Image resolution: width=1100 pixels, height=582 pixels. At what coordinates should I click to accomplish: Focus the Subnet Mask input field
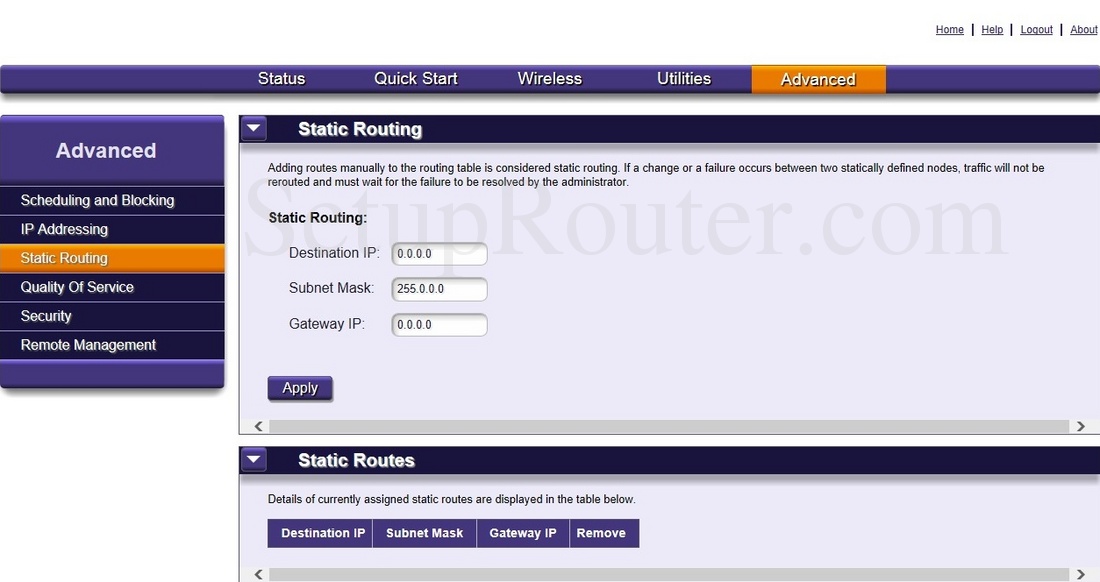tap(439, 289)
